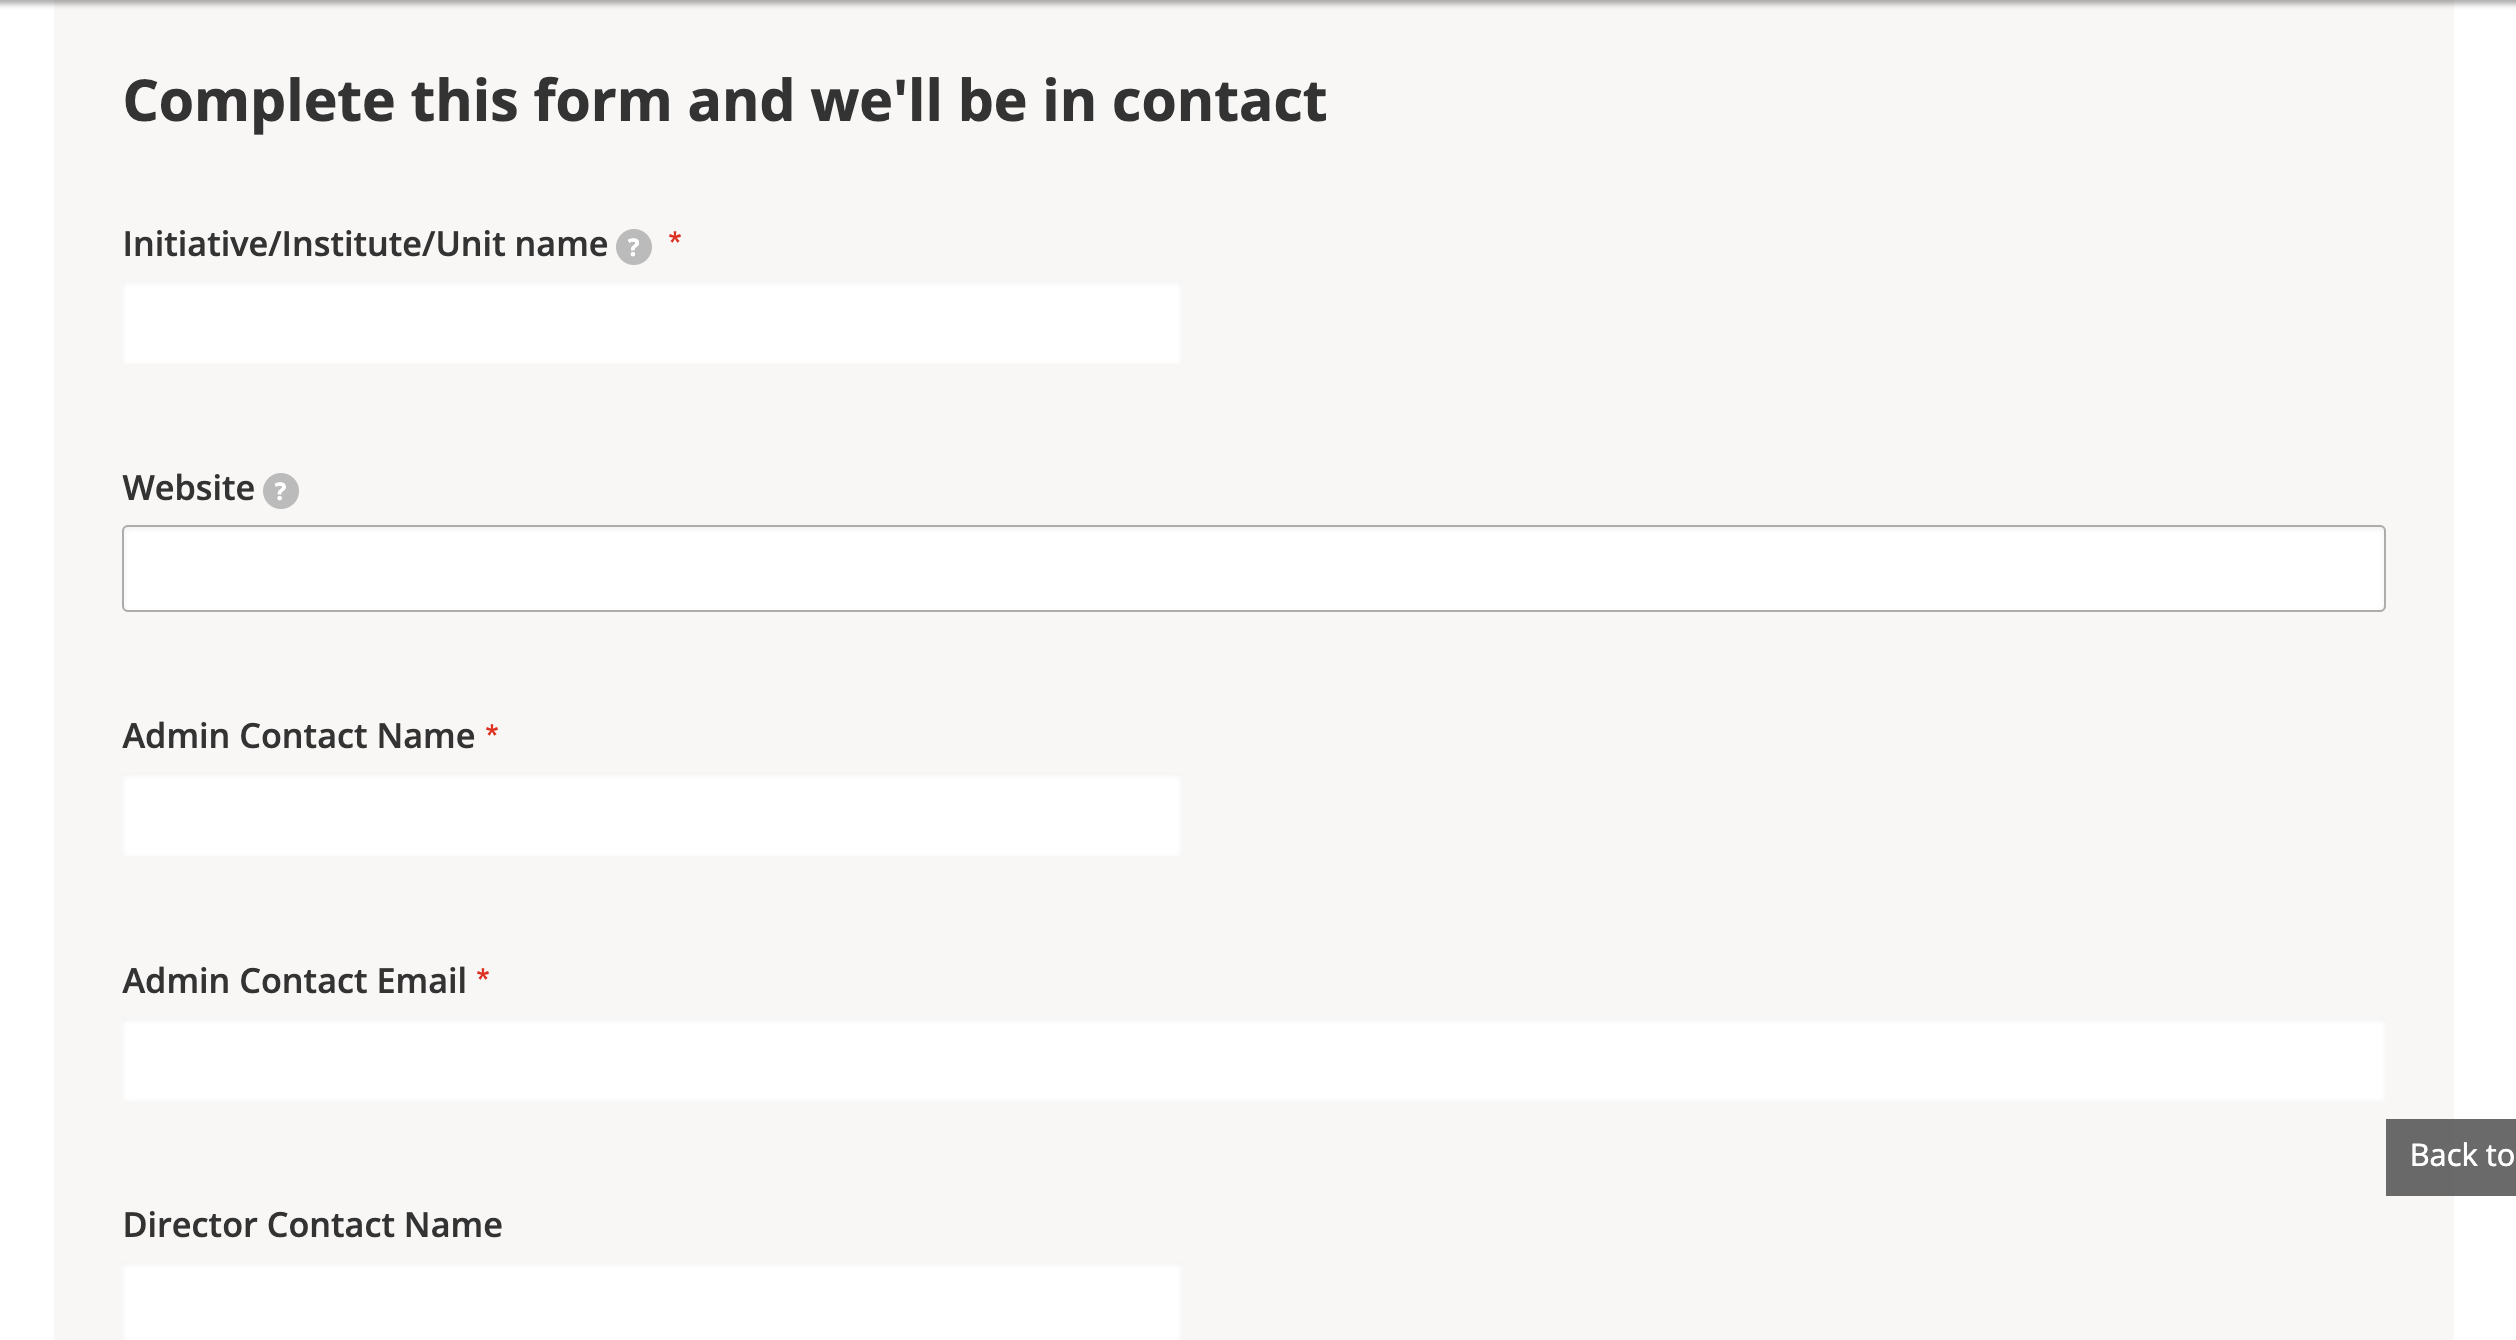Click the red asterisk after Admin Contact Email
2516x1340 pixels.
(483, 978)
